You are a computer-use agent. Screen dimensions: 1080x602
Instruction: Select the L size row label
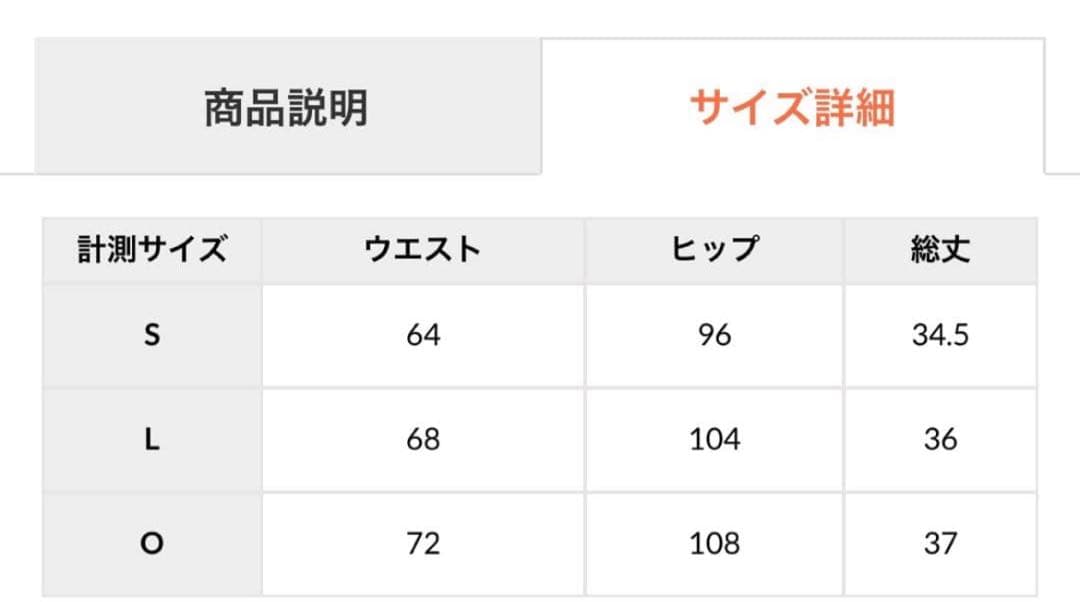[151, 440]
